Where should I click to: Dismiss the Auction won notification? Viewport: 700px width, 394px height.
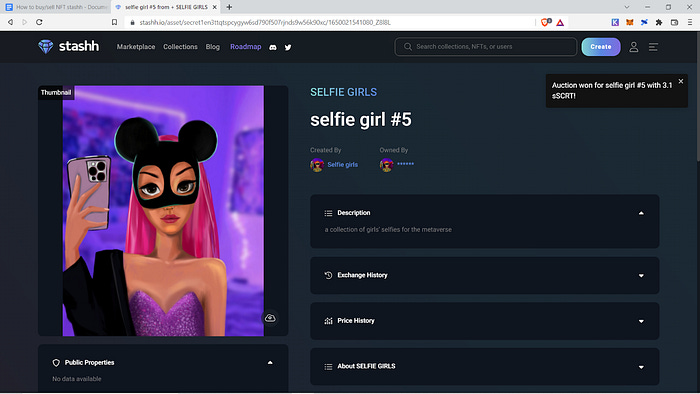coord(681,81)
